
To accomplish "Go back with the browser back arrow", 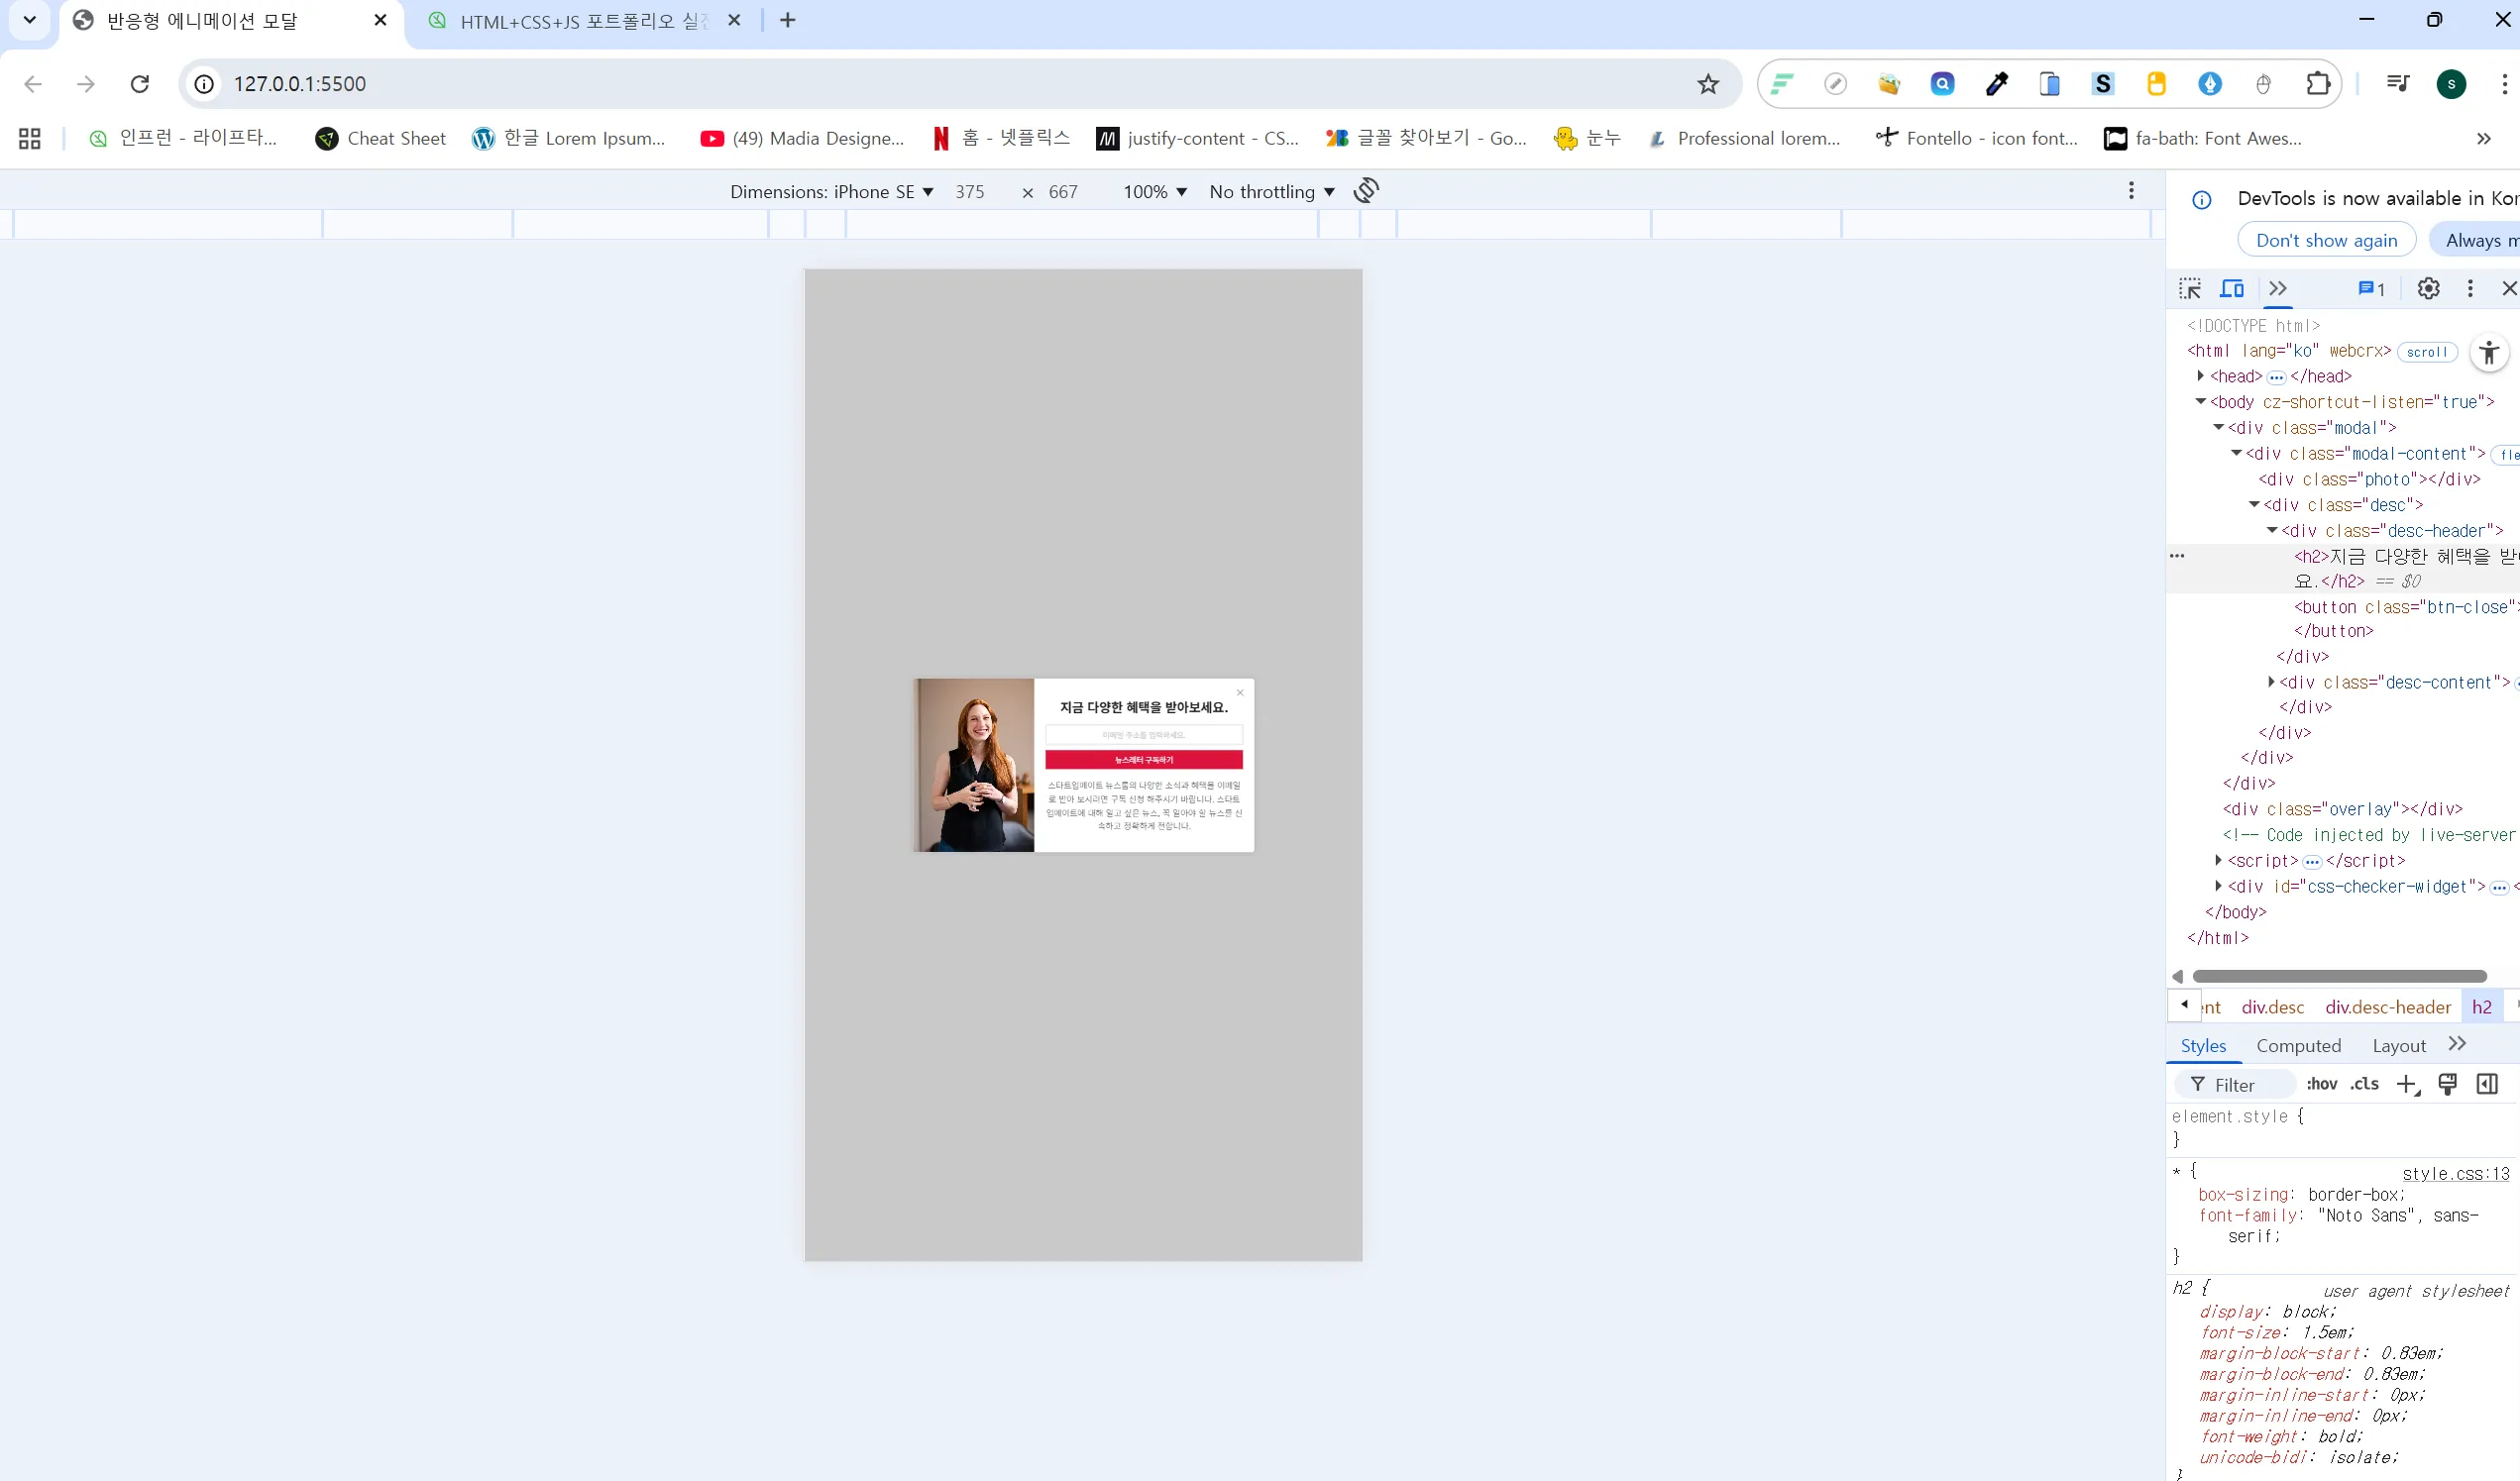I will [33, 84].
